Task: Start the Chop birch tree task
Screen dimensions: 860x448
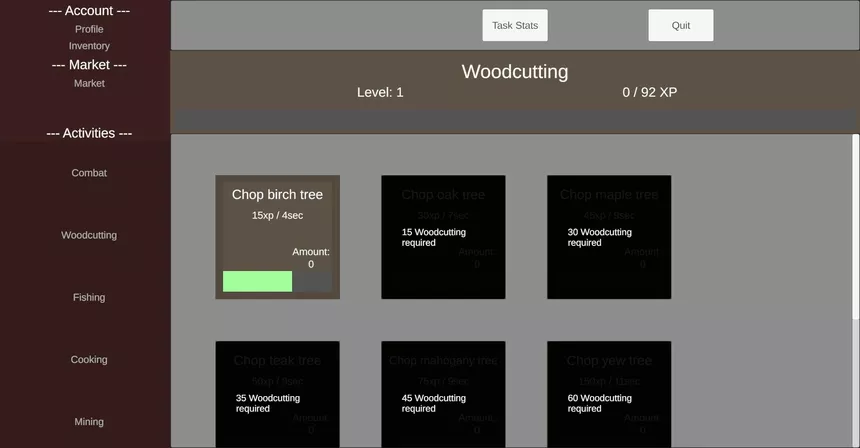Action: tap(278, 237)
